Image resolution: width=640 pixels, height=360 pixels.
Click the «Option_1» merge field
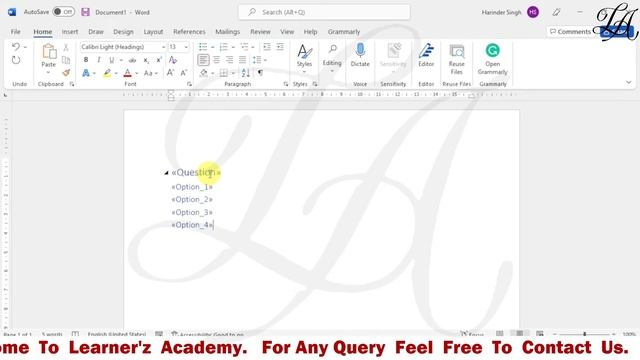192,187
